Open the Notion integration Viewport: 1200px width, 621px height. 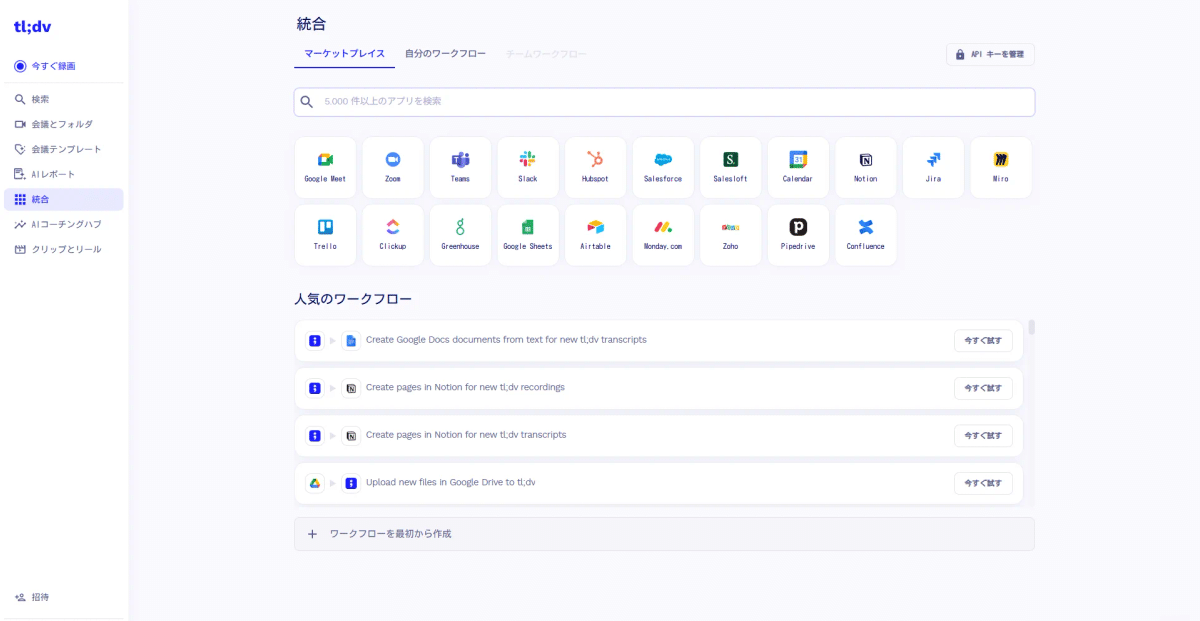(866, 167)
